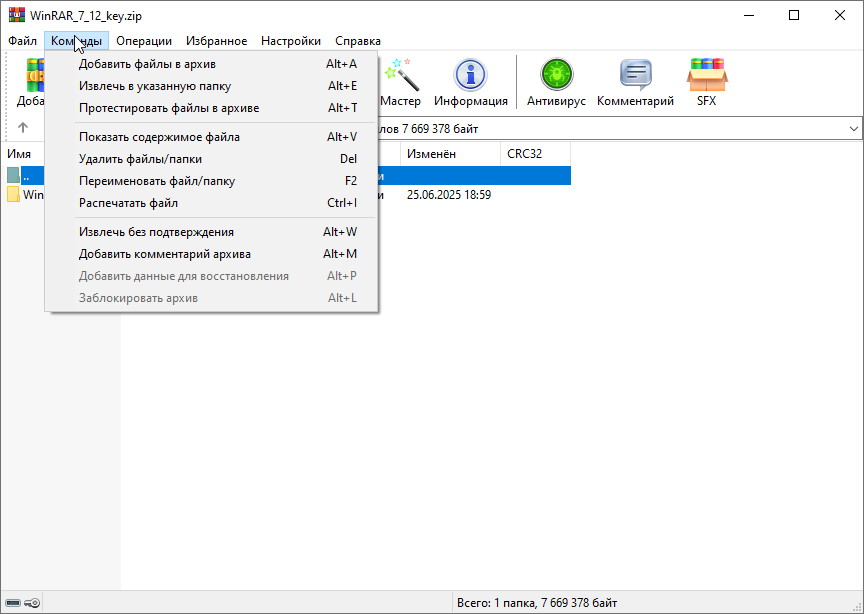Open the Настройки menu

click(x=291, y=41)
